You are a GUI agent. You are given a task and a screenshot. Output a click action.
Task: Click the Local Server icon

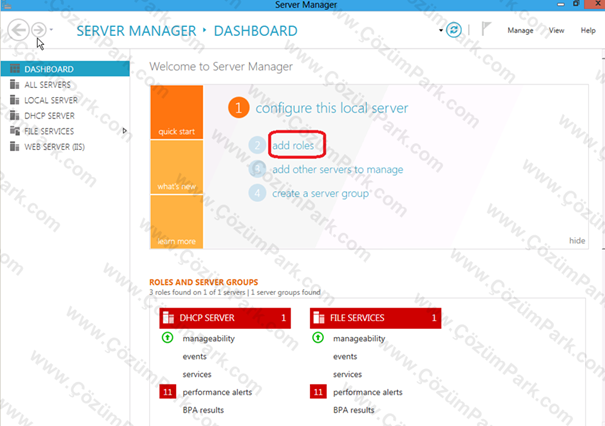(x=15, y=100)
